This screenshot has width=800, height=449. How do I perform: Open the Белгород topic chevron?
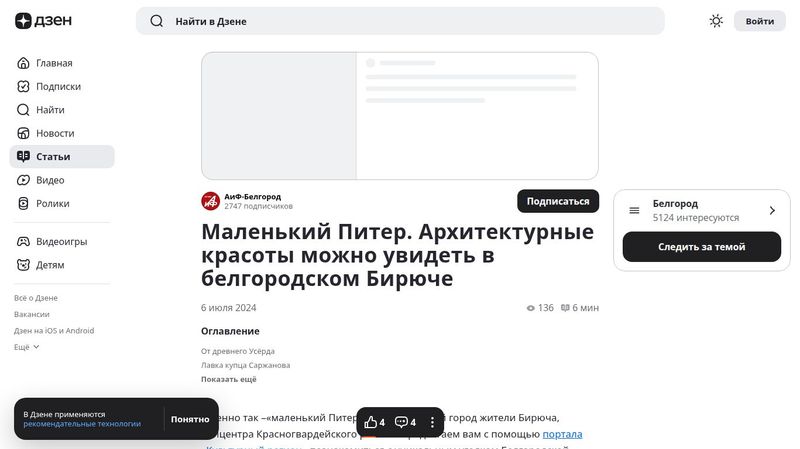(x=772, y=210)
